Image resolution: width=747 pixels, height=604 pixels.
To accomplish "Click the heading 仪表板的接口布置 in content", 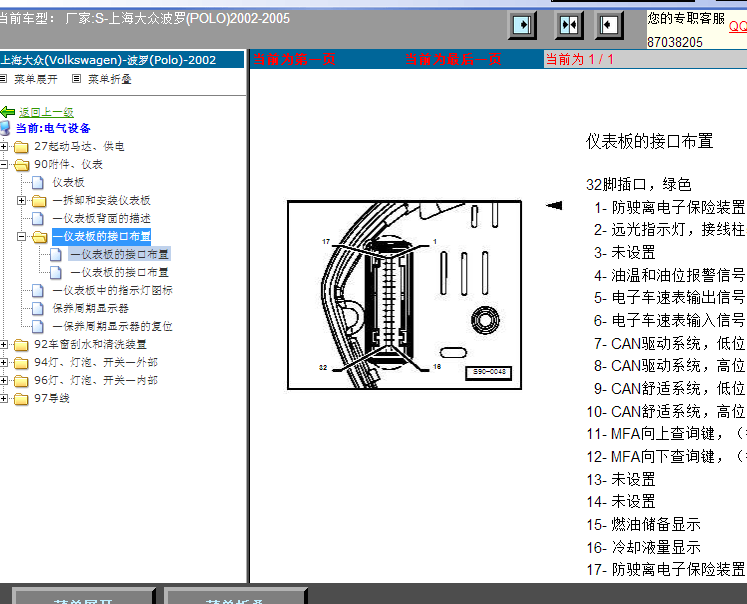I will click(649, 141).
